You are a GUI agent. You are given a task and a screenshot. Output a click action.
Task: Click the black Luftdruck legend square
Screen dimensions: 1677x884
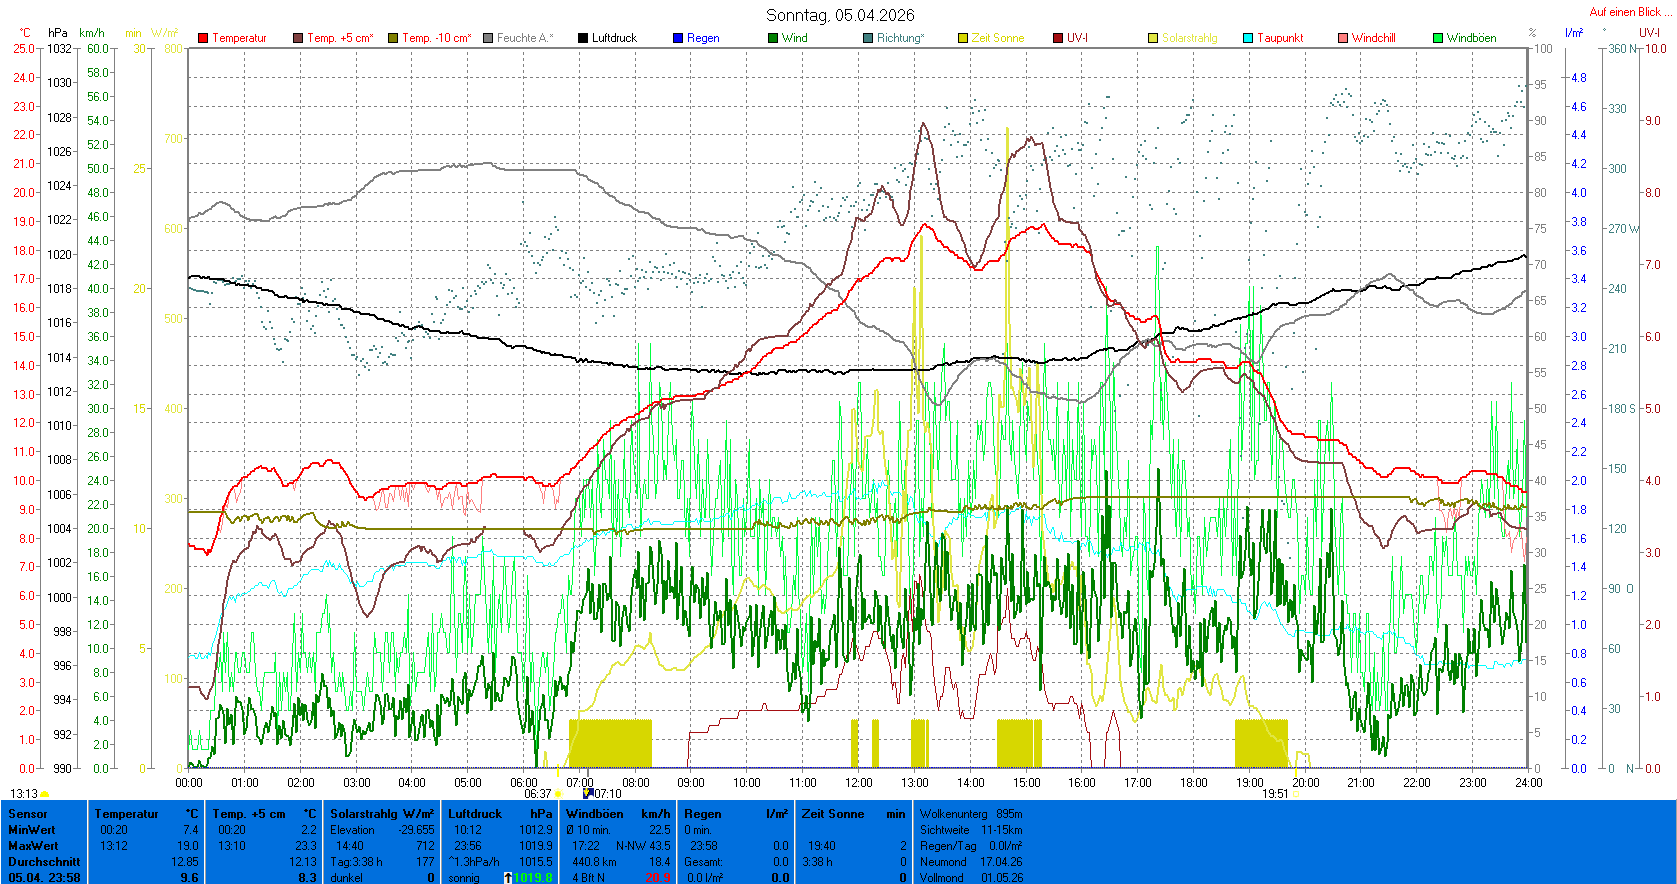tap(583, 38)
